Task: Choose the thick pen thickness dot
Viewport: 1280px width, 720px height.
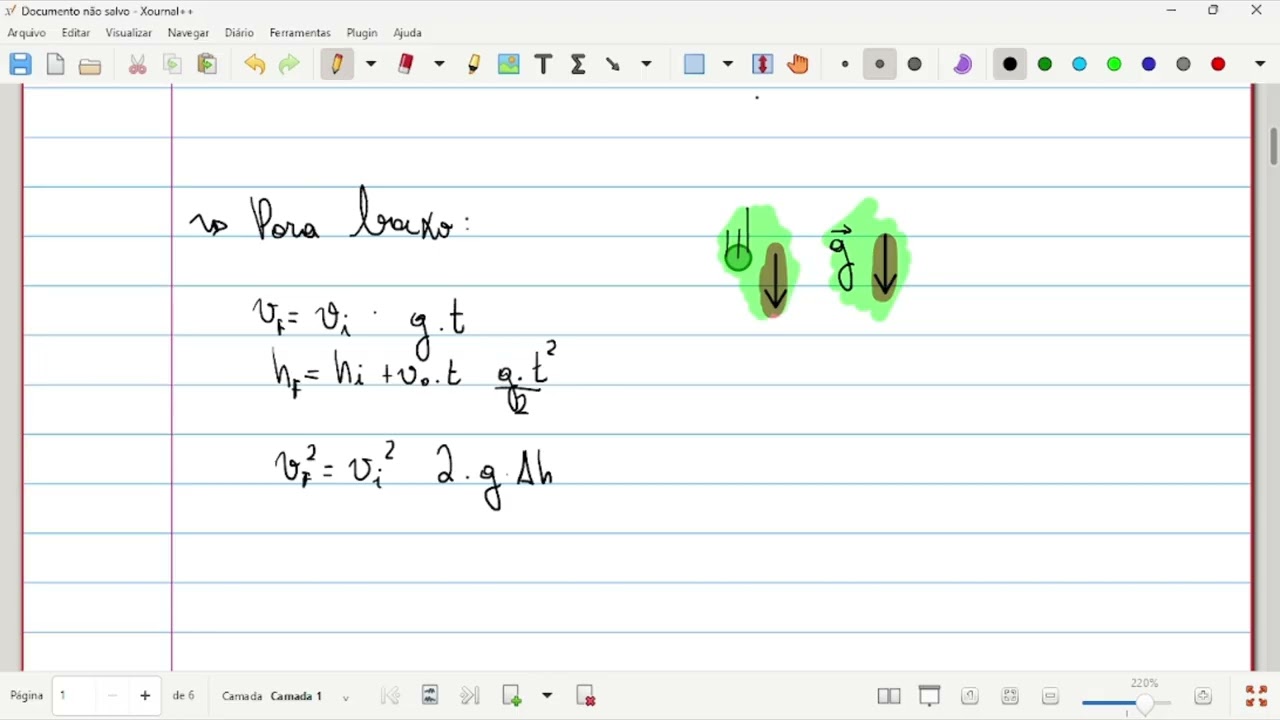Action: tap(915, 64)
